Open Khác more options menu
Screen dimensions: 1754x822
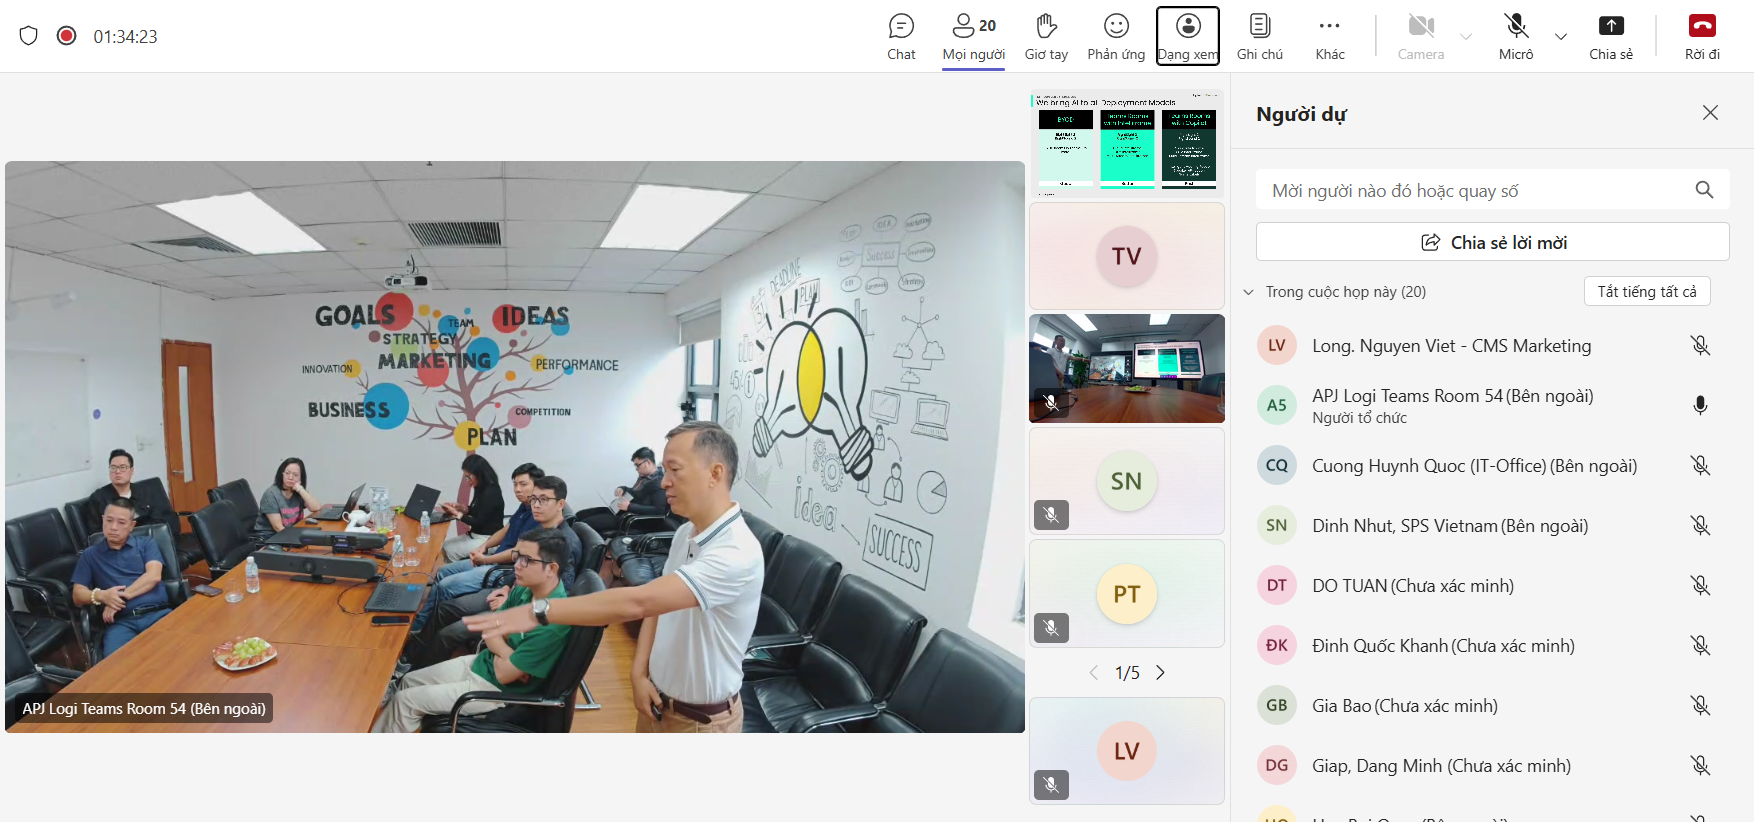1329,36
